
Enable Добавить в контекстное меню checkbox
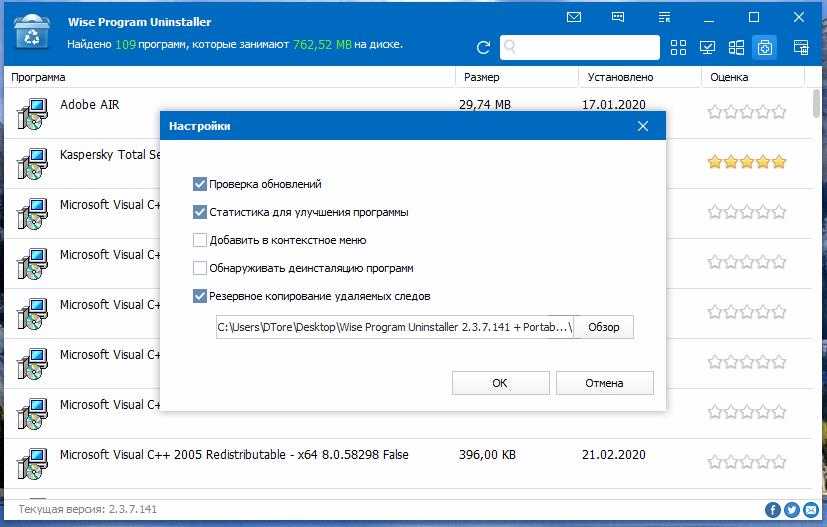coord(199,240)
